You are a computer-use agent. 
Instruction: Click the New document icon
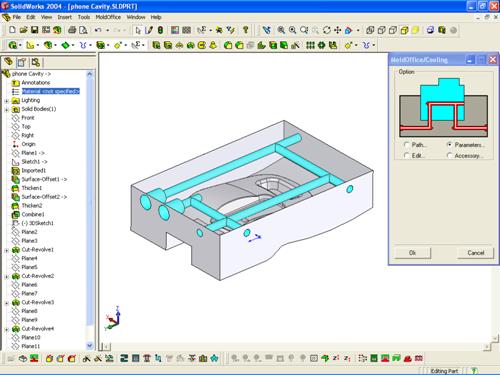pos(12,30)
